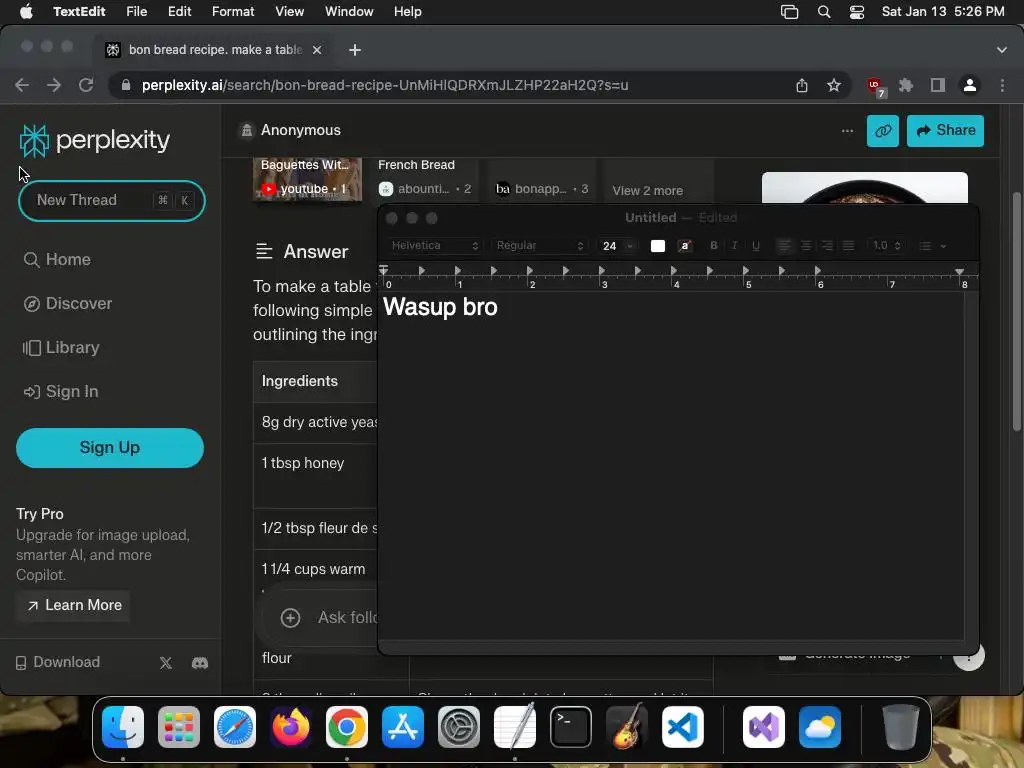Viewport: 1024px width, 768px height.
Task: Set right text alignment in TextEdit
Action: (827, 246)
